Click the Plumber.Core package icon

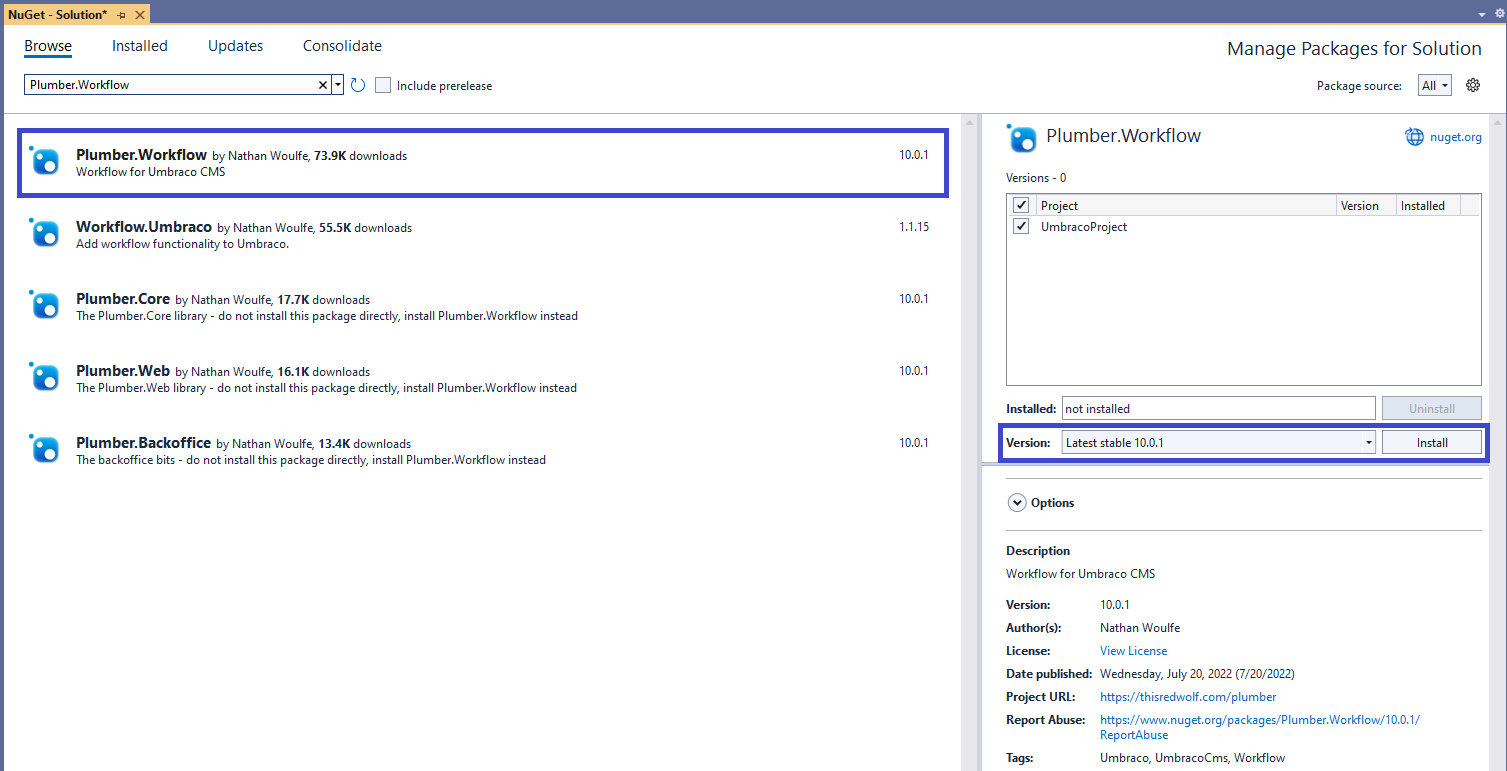(x=44, y=305)
